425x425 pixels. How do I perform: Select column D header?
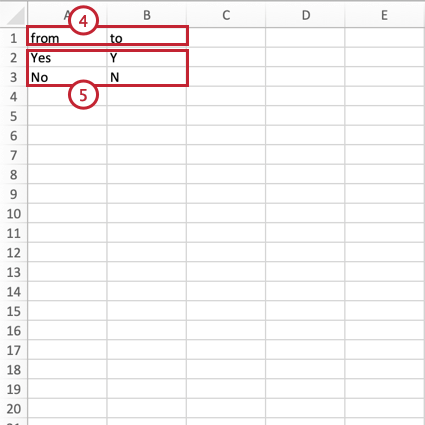pyautogui.click(x=305, y=15)
